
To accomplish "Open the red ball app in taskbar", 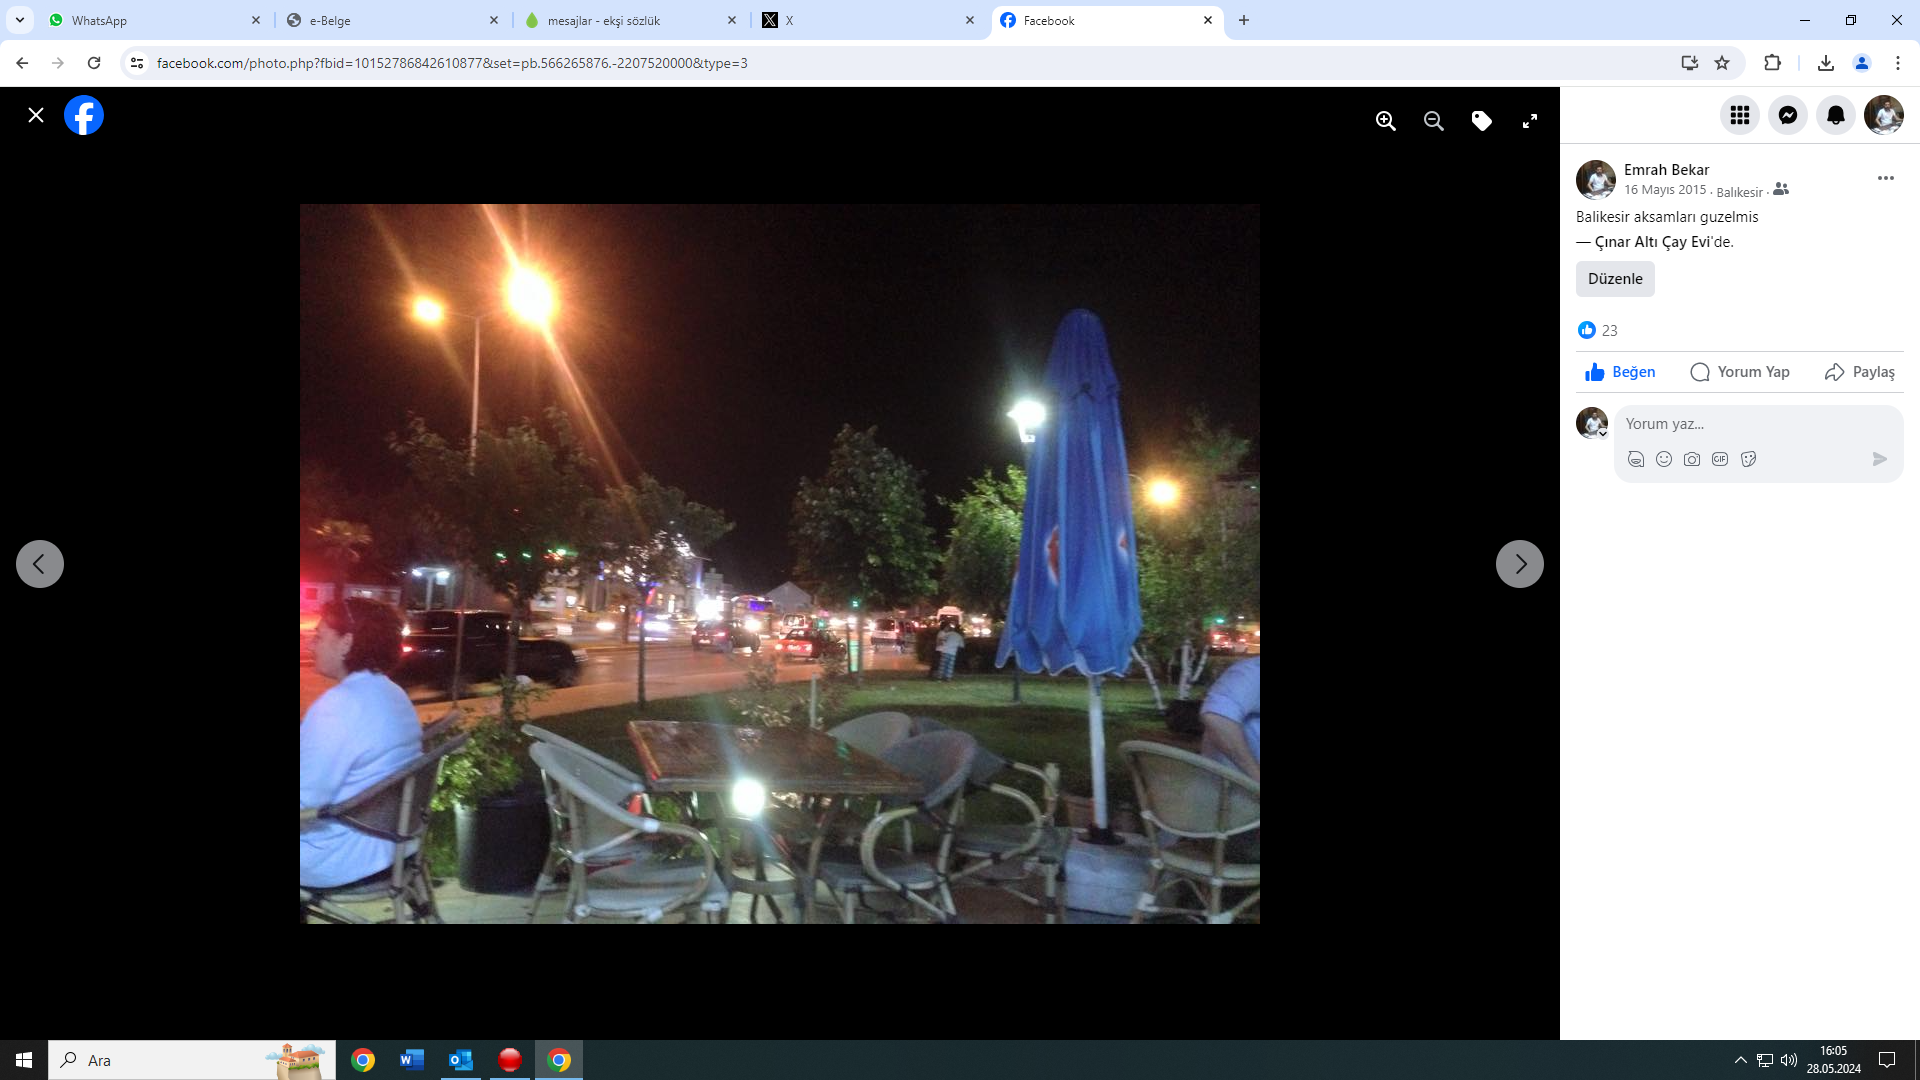I will pos(510,1060).
